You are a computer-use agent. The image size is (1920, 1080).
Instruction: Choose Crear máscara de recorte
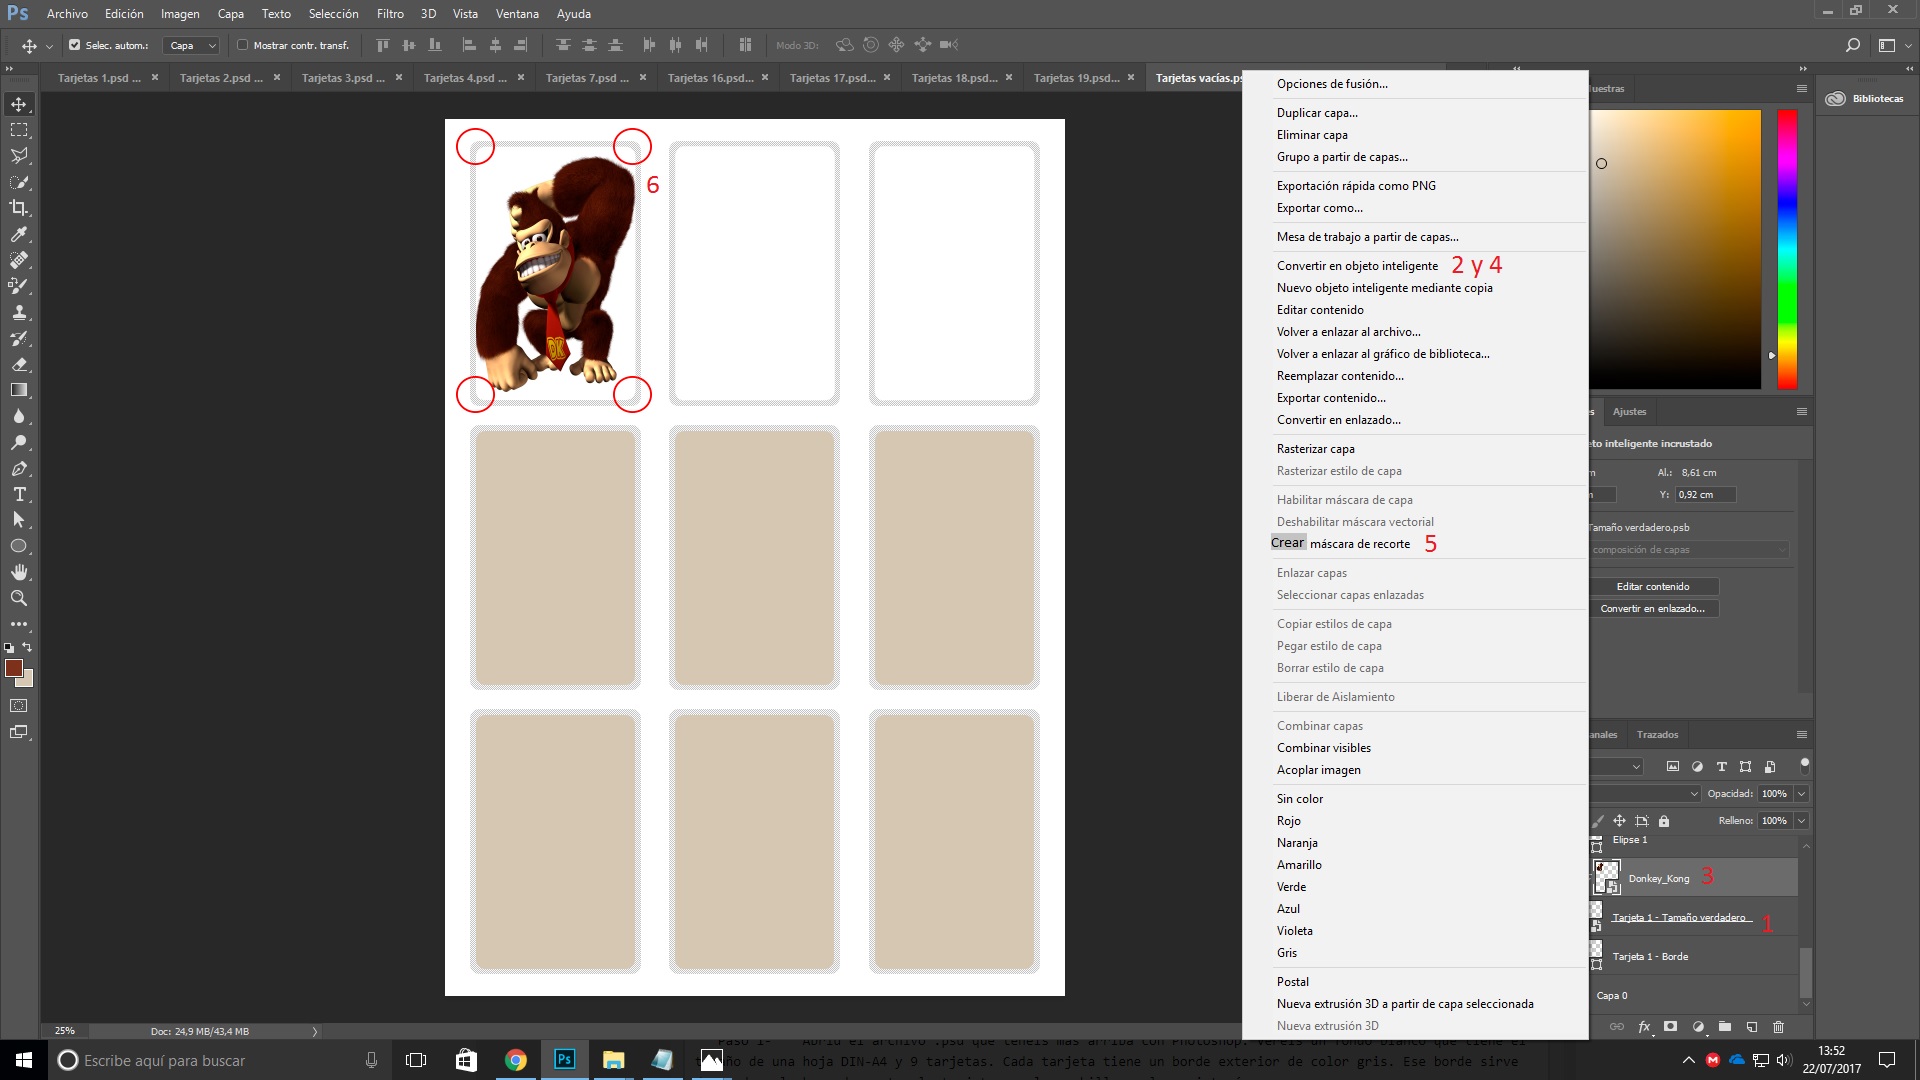[x=1340, y=544]
